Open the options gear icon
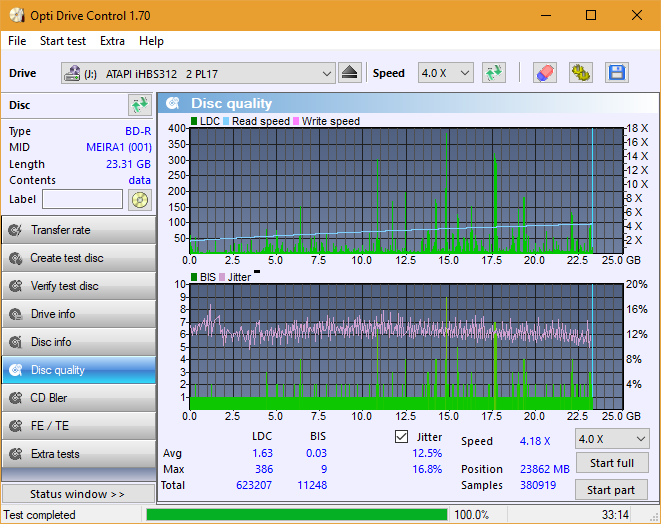This screenshot has width=661, height=524. click(x=580, y=73)
